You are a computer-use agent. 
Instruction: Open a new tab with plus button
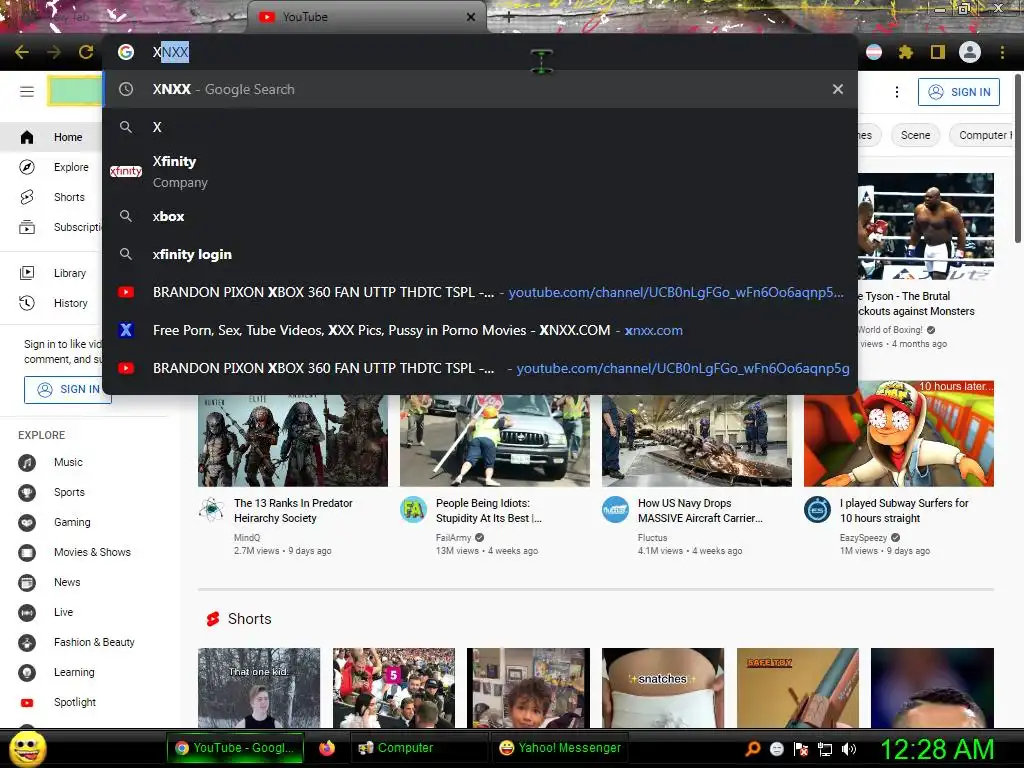point(509,18)
